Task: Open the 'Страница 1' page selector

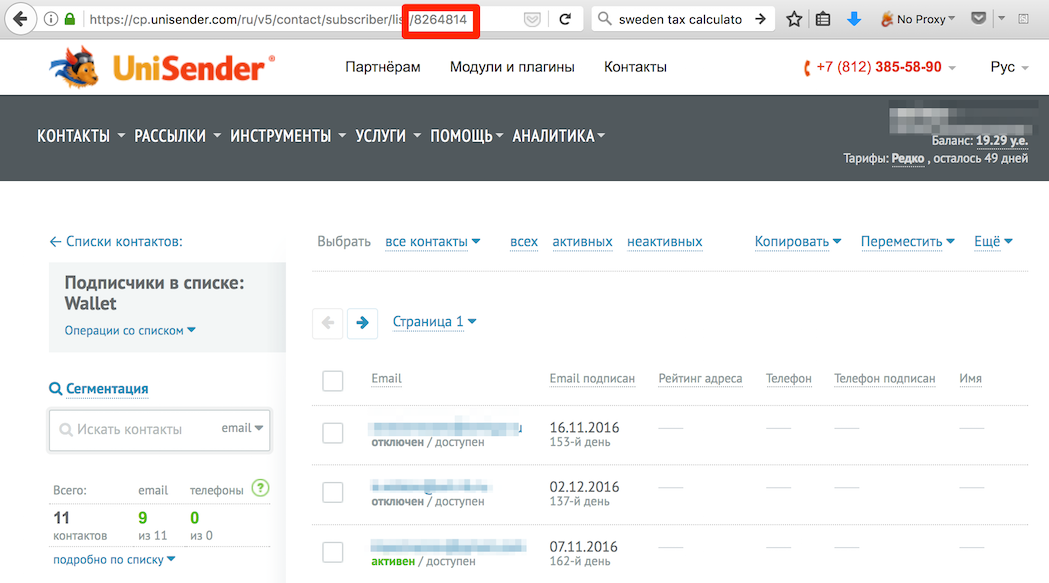Action: click(434, 322)
